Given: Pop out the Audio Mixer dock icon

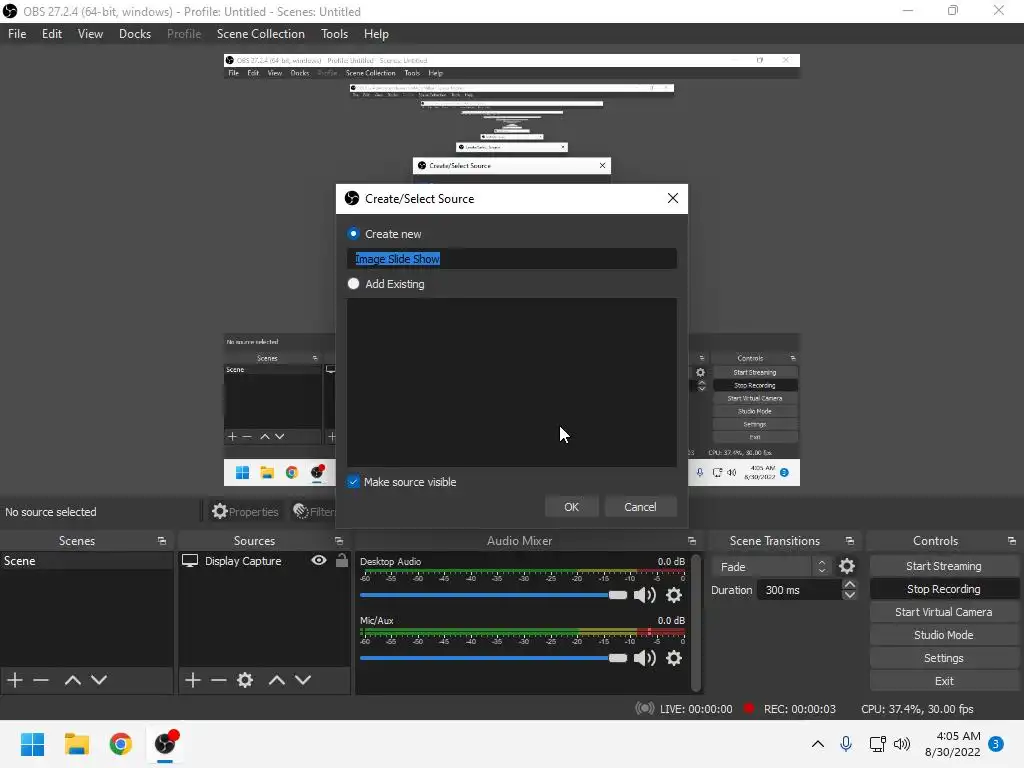Looking at the screenshot, I should click(692, 541).
